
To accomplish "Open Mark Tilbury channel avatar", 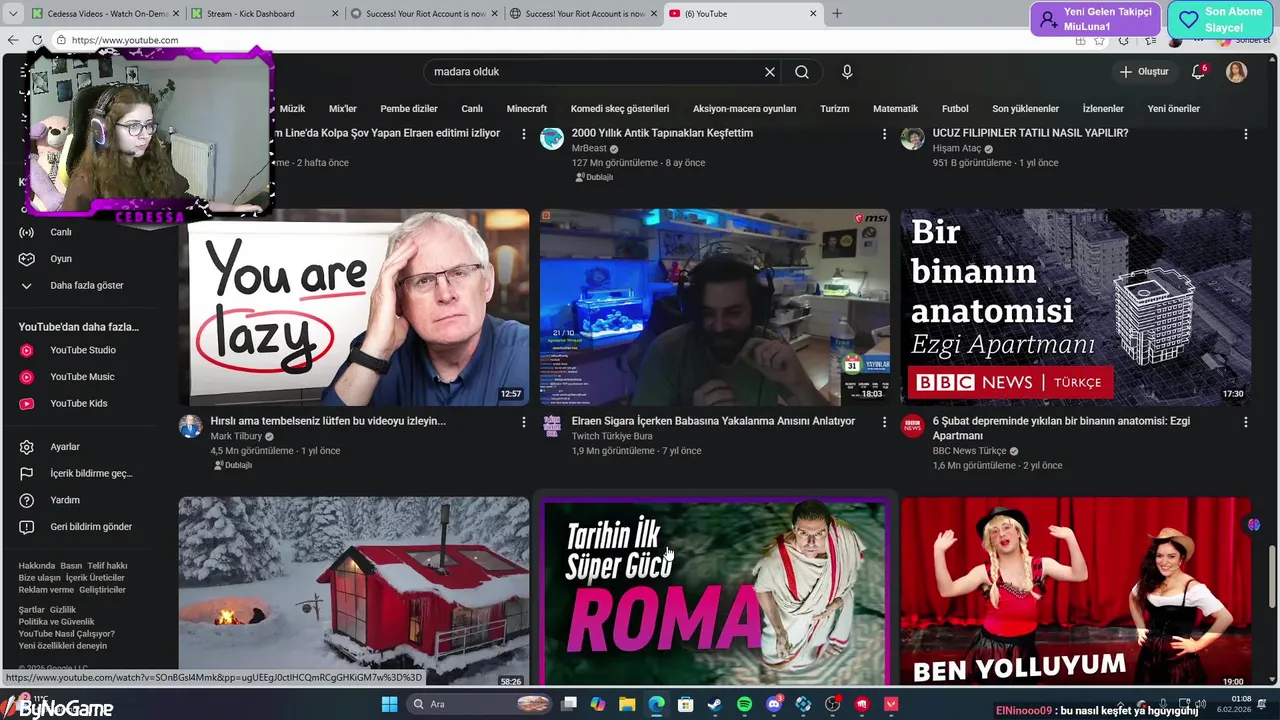I will click(190, 427).
